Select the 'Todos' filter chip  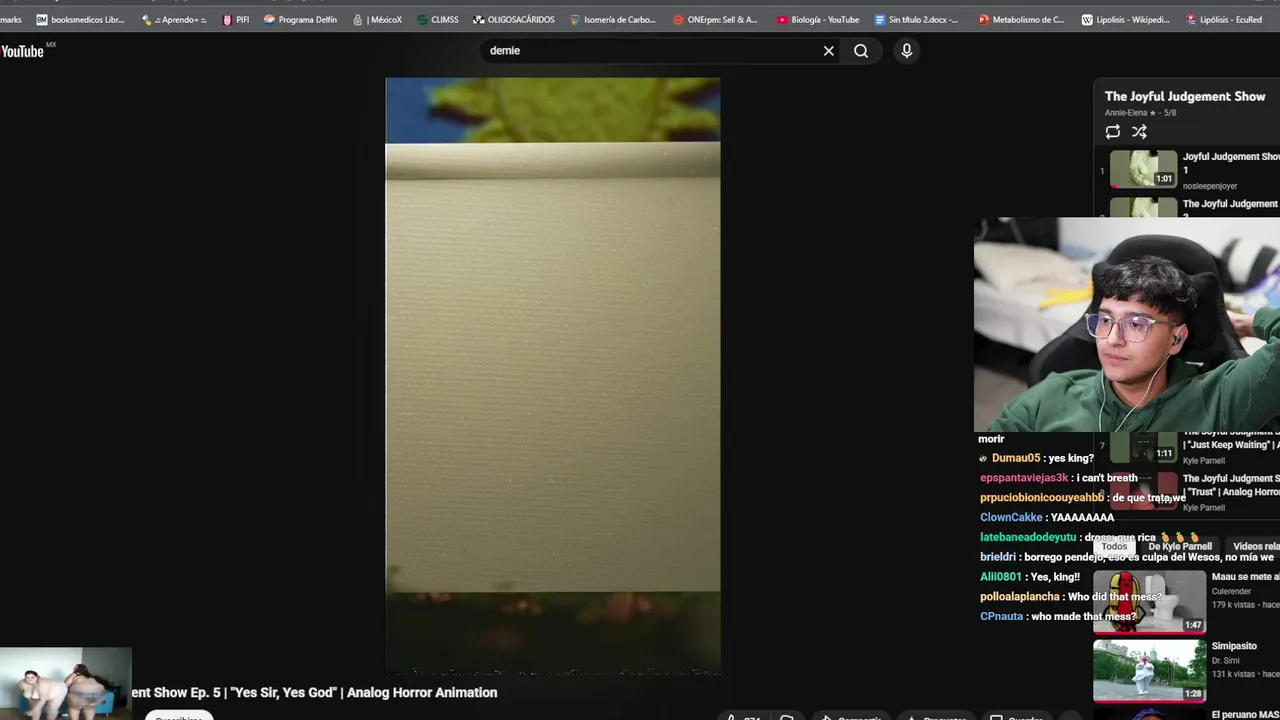click(x=1114, y=547)
